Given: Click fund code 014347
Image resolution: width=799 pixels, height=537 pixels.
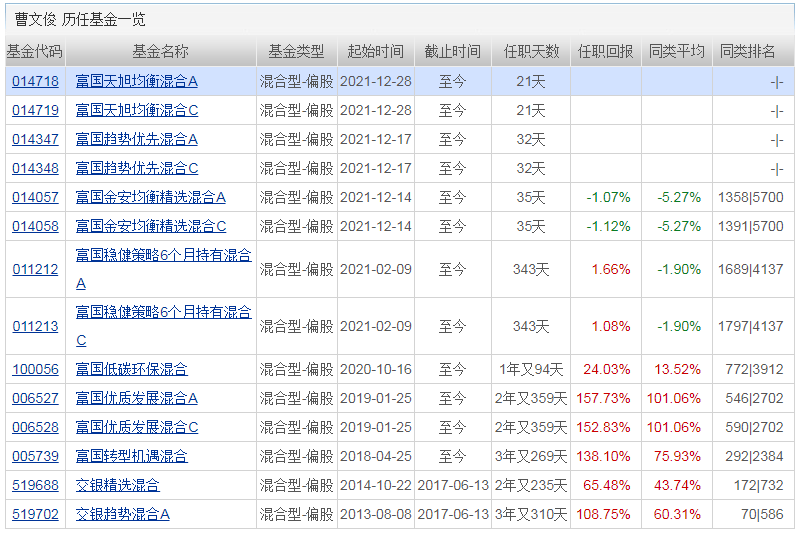Looking at the screenshot, I should [x=35, y=140].
